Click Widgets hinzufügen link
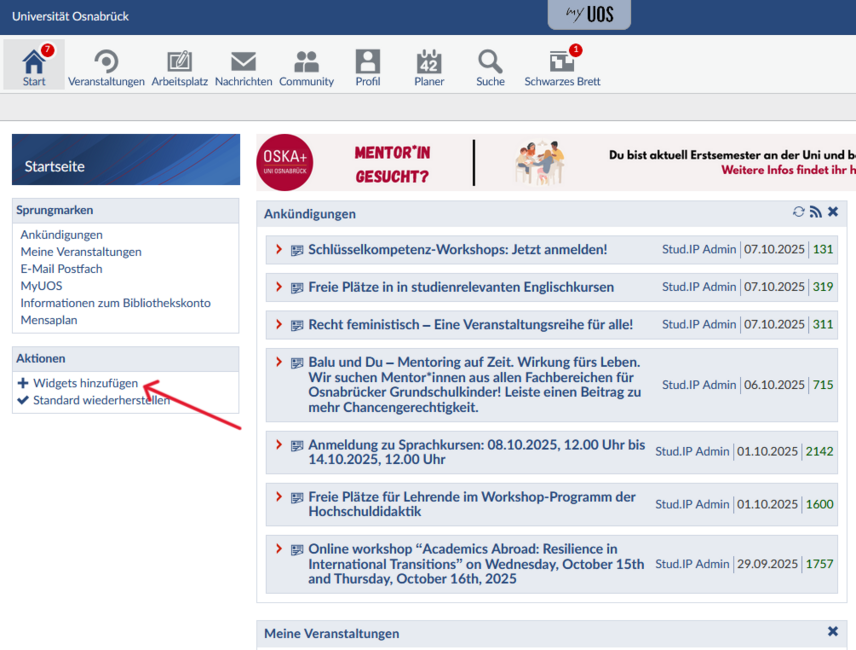856x650 pixels. click(85, 383)
